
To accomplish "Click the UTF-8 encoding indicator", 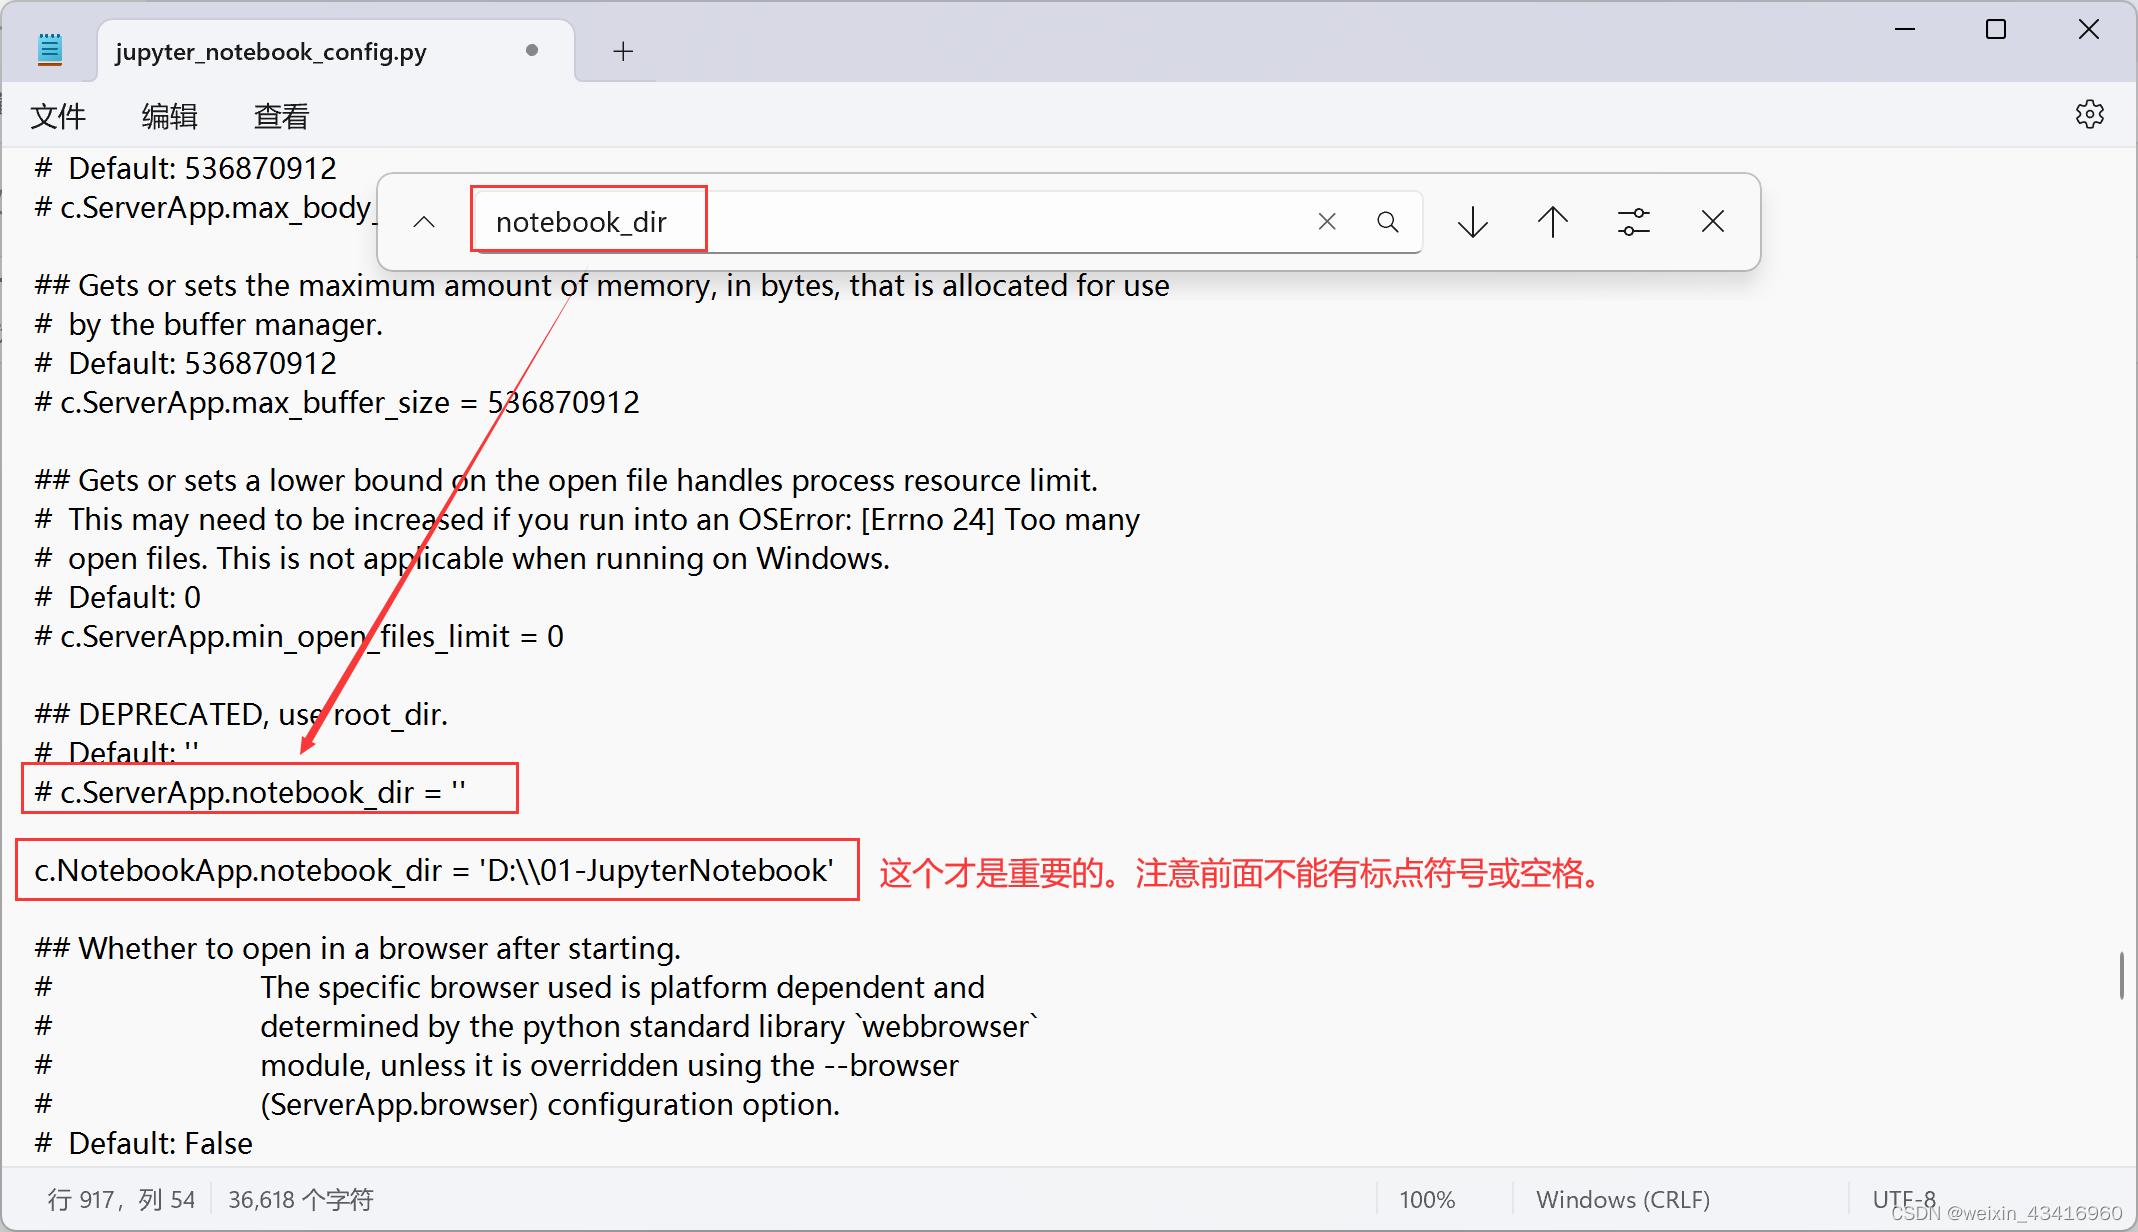I will 1904,1199.
